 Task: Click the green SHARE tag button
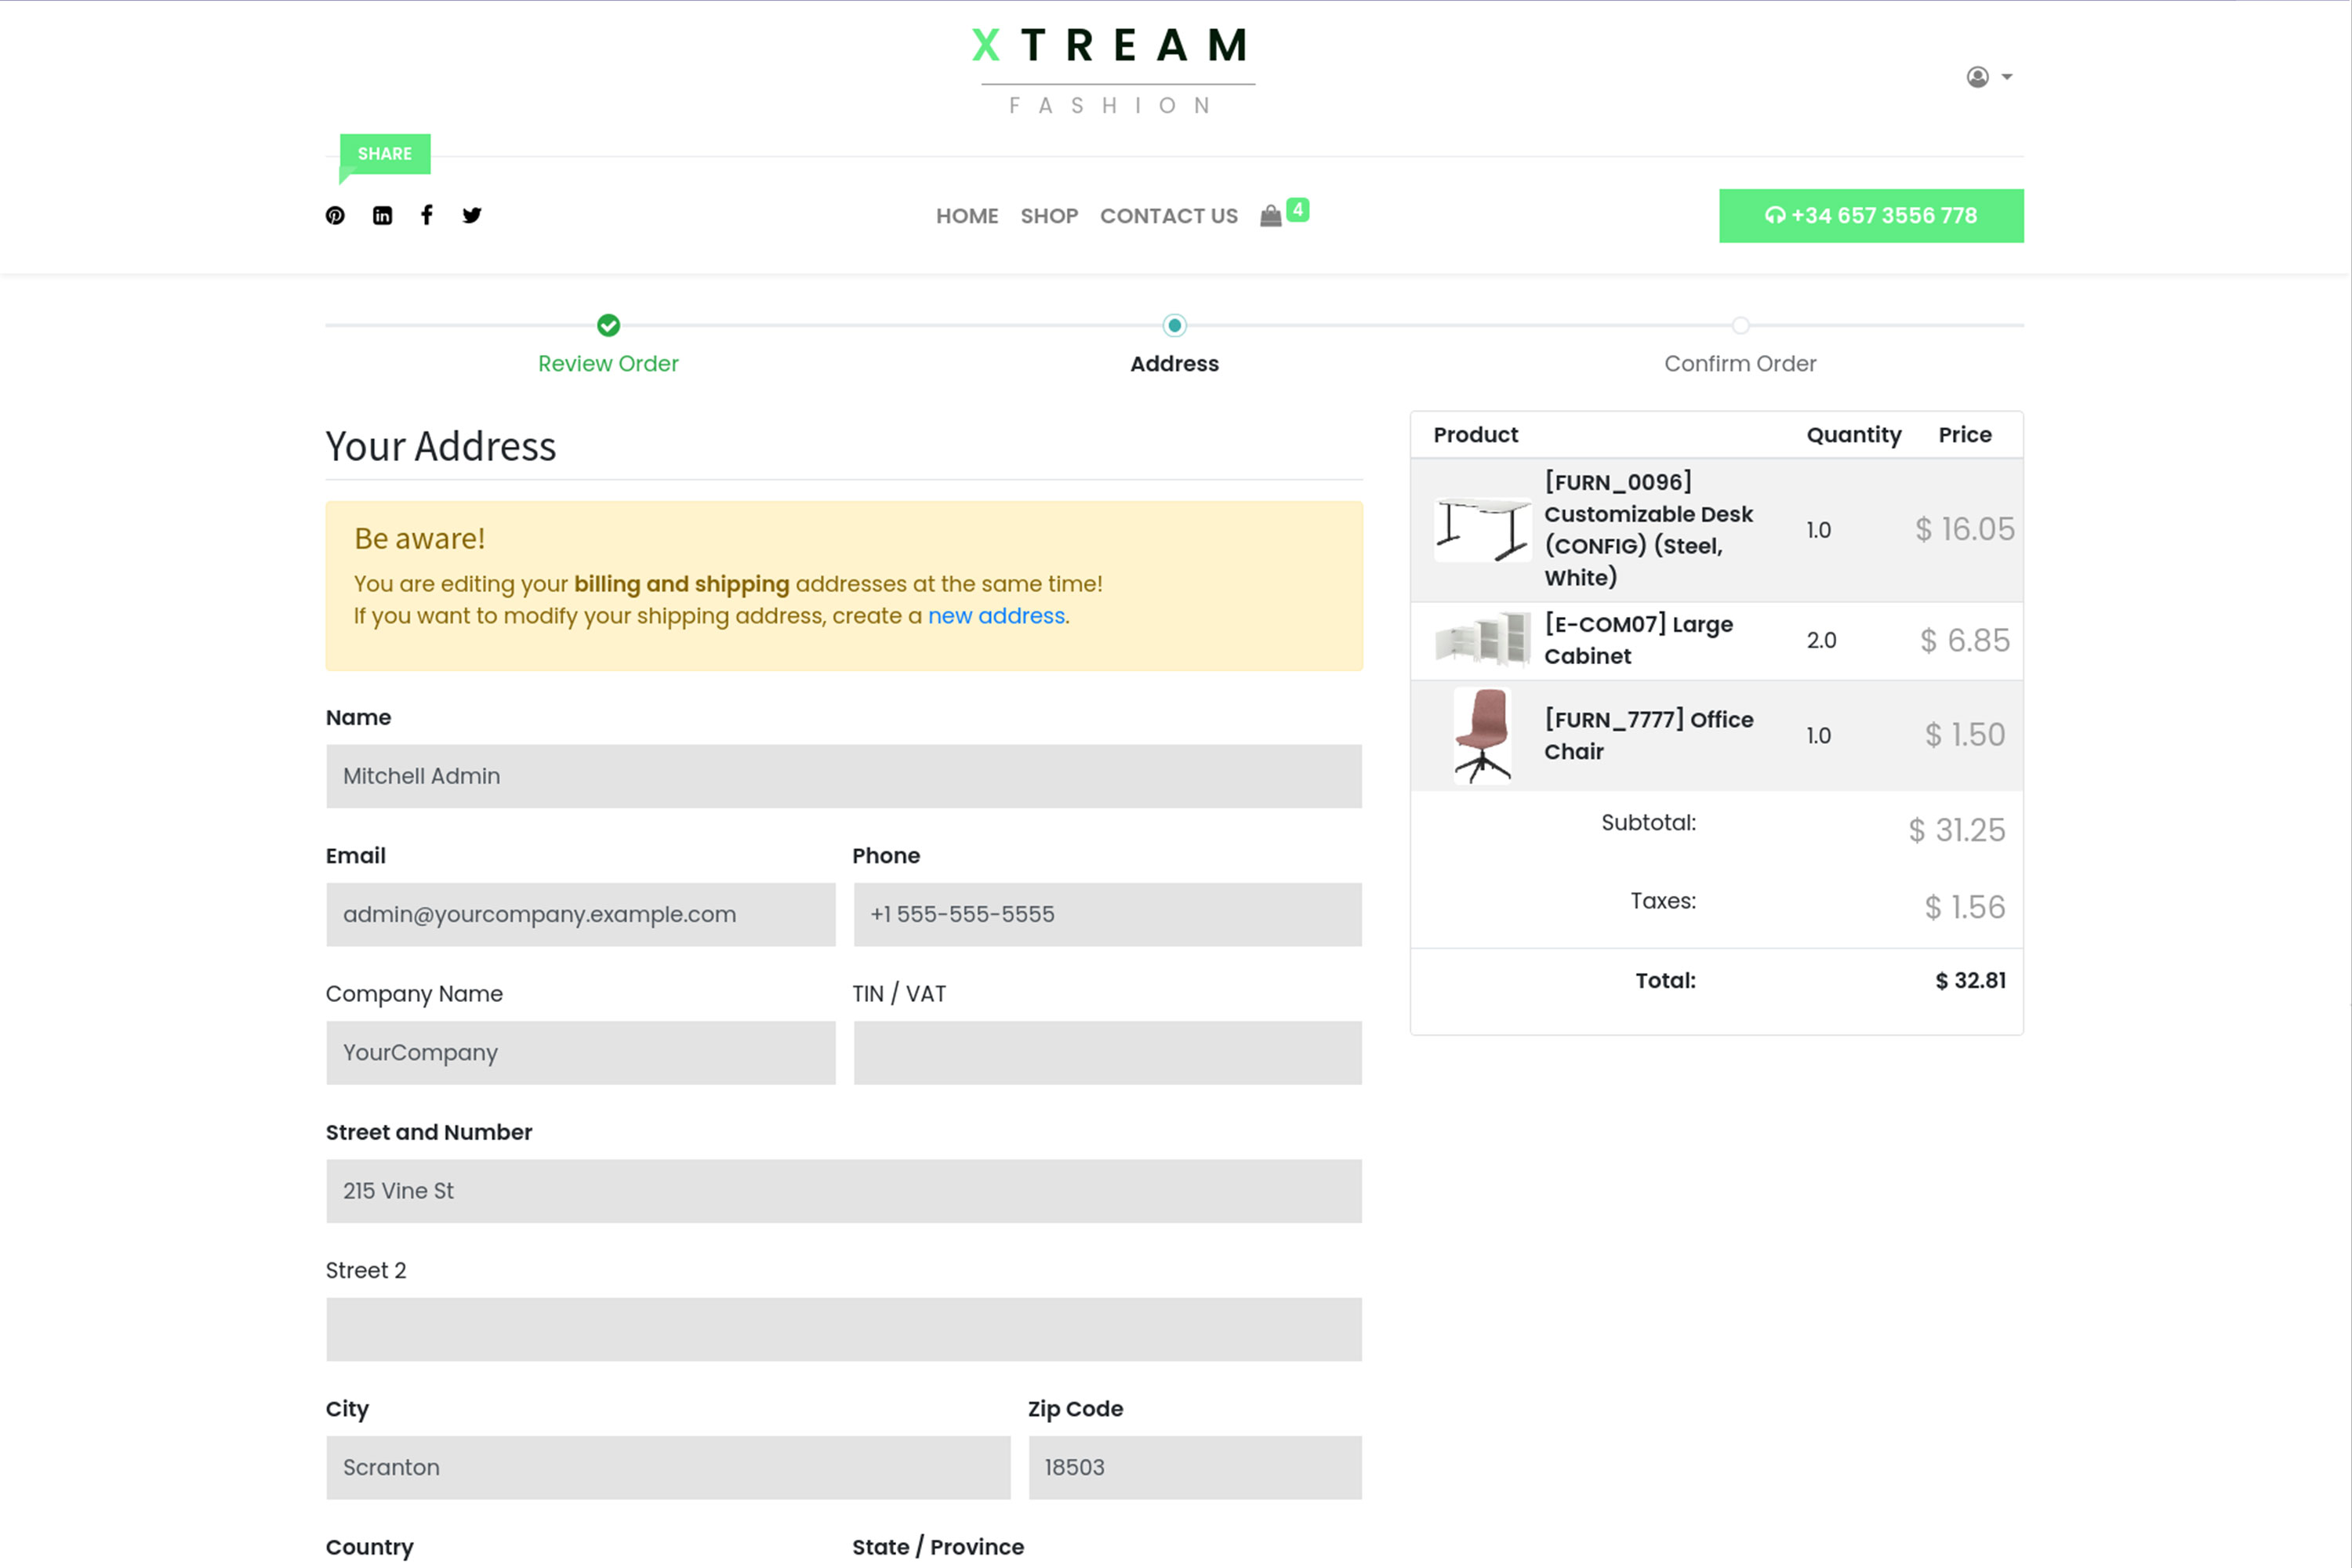(x=385, y=154)
